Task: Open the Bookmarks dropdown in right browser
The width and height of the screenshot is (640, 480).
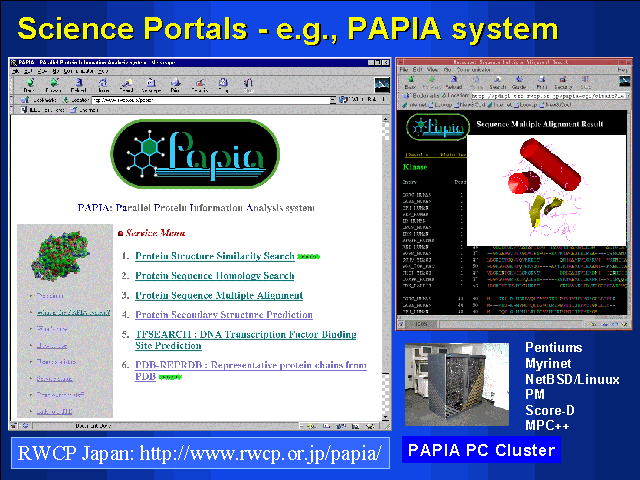Action: coord(421,97)
